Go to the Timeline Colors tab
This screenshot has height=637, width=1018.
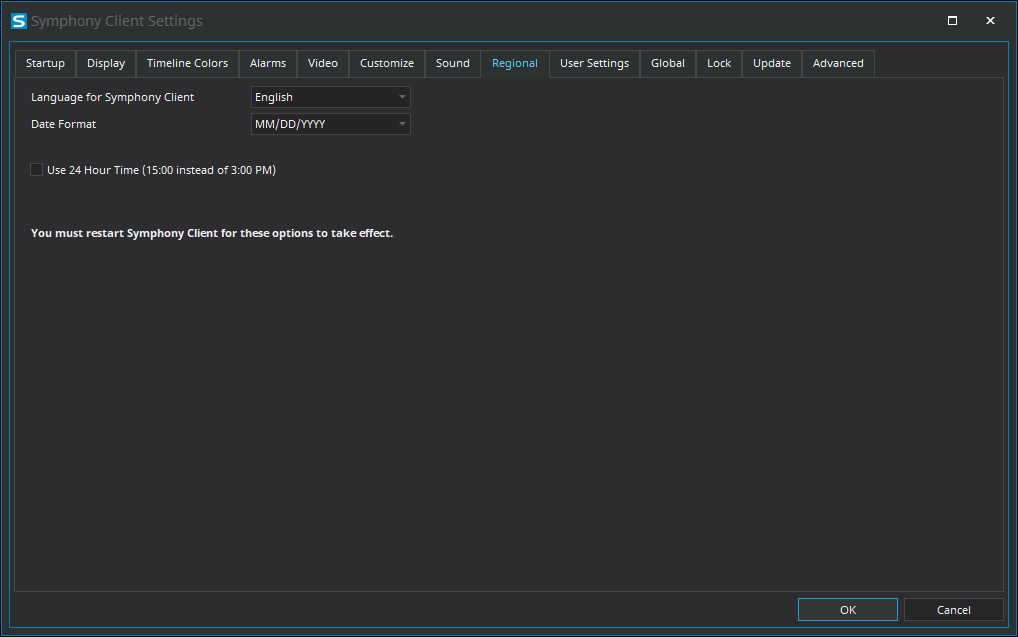click(x=187, y=64)
